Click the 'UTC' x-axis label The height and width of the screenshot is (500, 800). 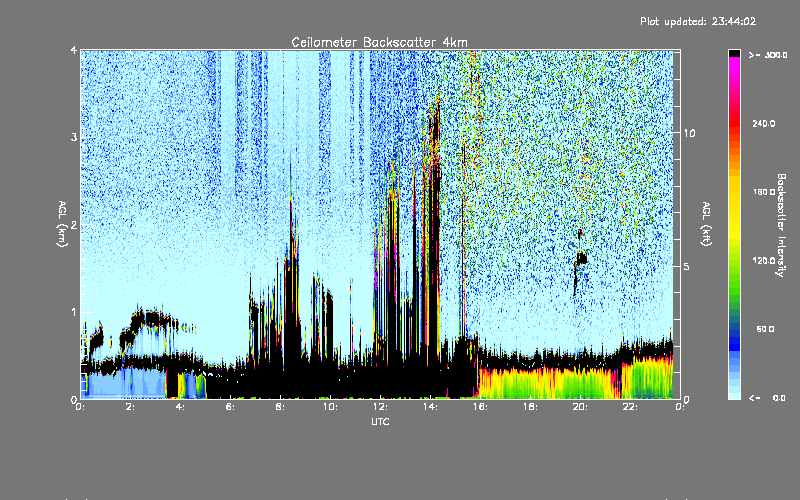pyautogui.click(x=380, y=421)
